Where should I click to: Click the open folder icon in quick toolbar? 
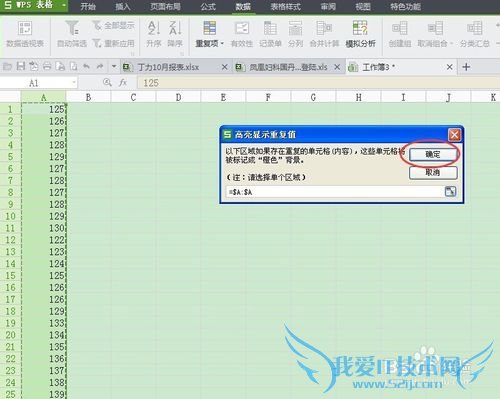click(7, 67)
